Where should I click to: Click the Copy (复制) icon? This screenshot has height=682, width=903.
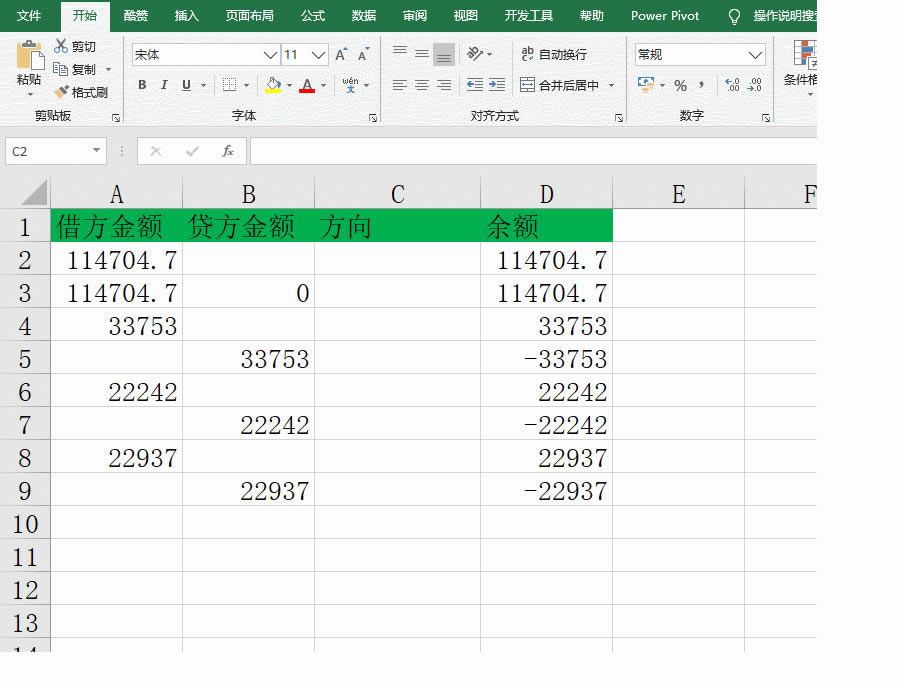[x=60, y=69]
